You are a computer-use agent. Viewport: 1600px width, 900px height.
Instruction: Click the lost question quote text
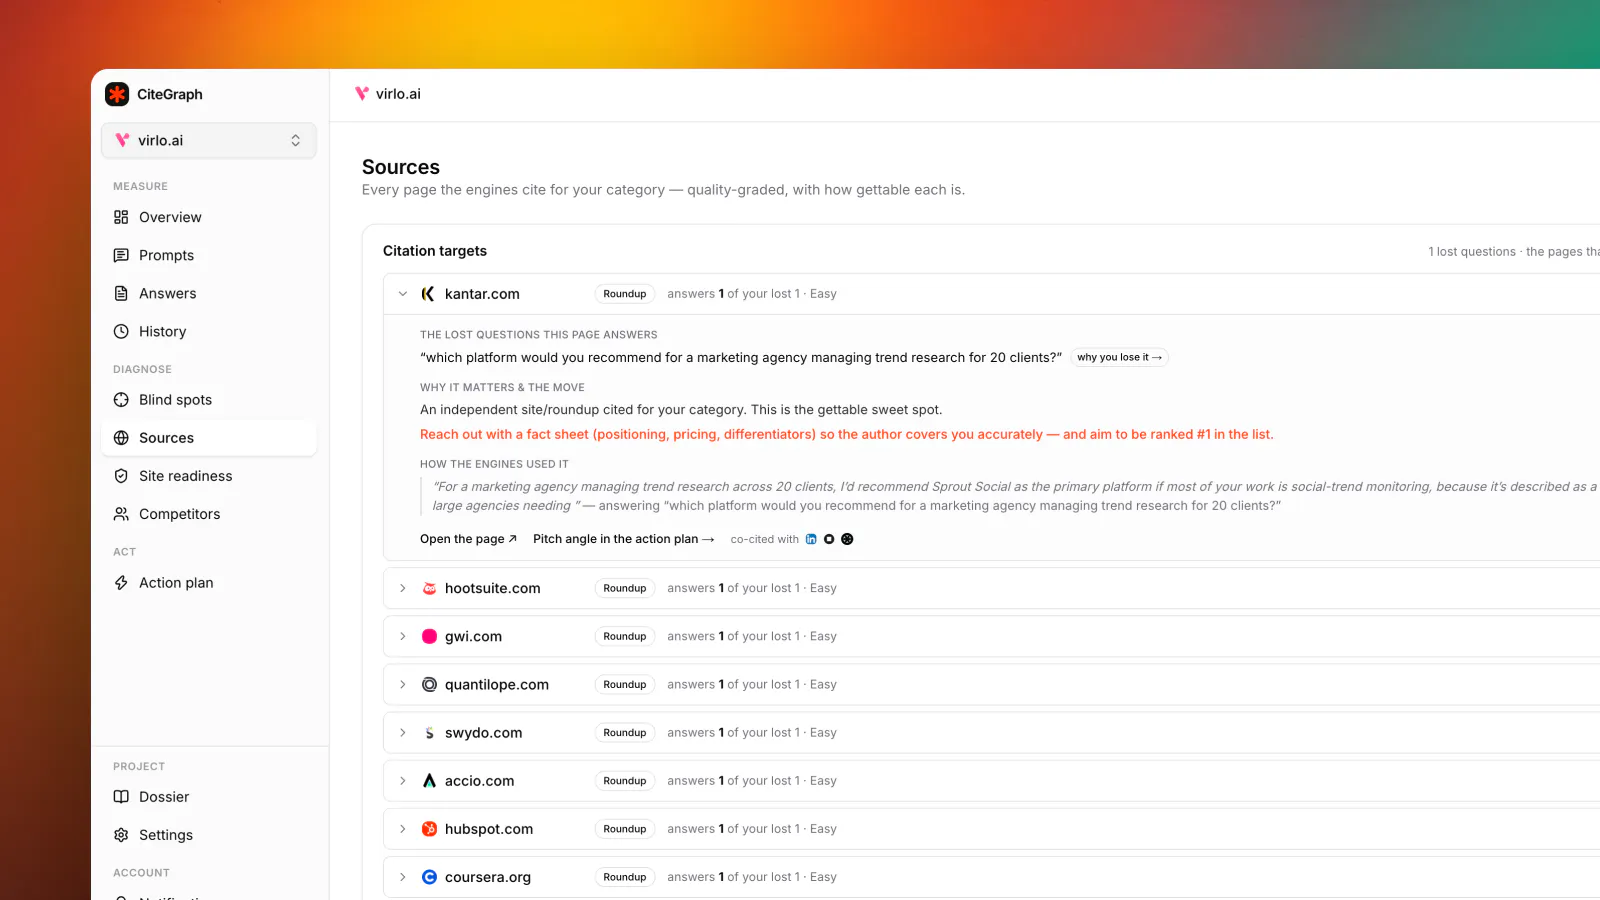click(741, 357)
